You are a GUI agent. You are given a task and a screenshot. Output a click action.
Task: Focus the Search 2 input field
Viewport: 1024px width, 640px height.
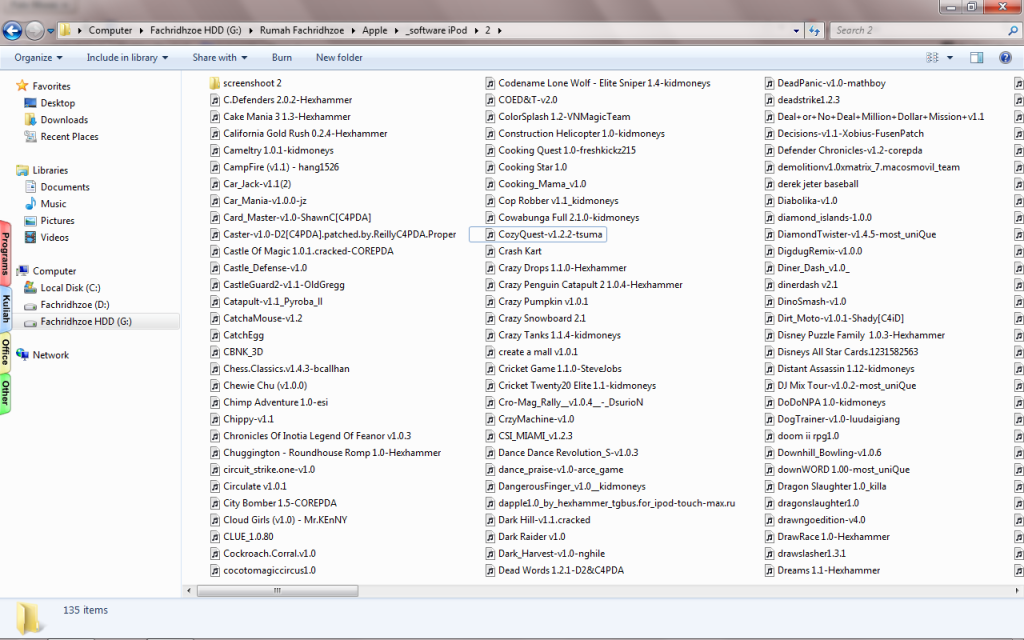click(x=919, y=30)
